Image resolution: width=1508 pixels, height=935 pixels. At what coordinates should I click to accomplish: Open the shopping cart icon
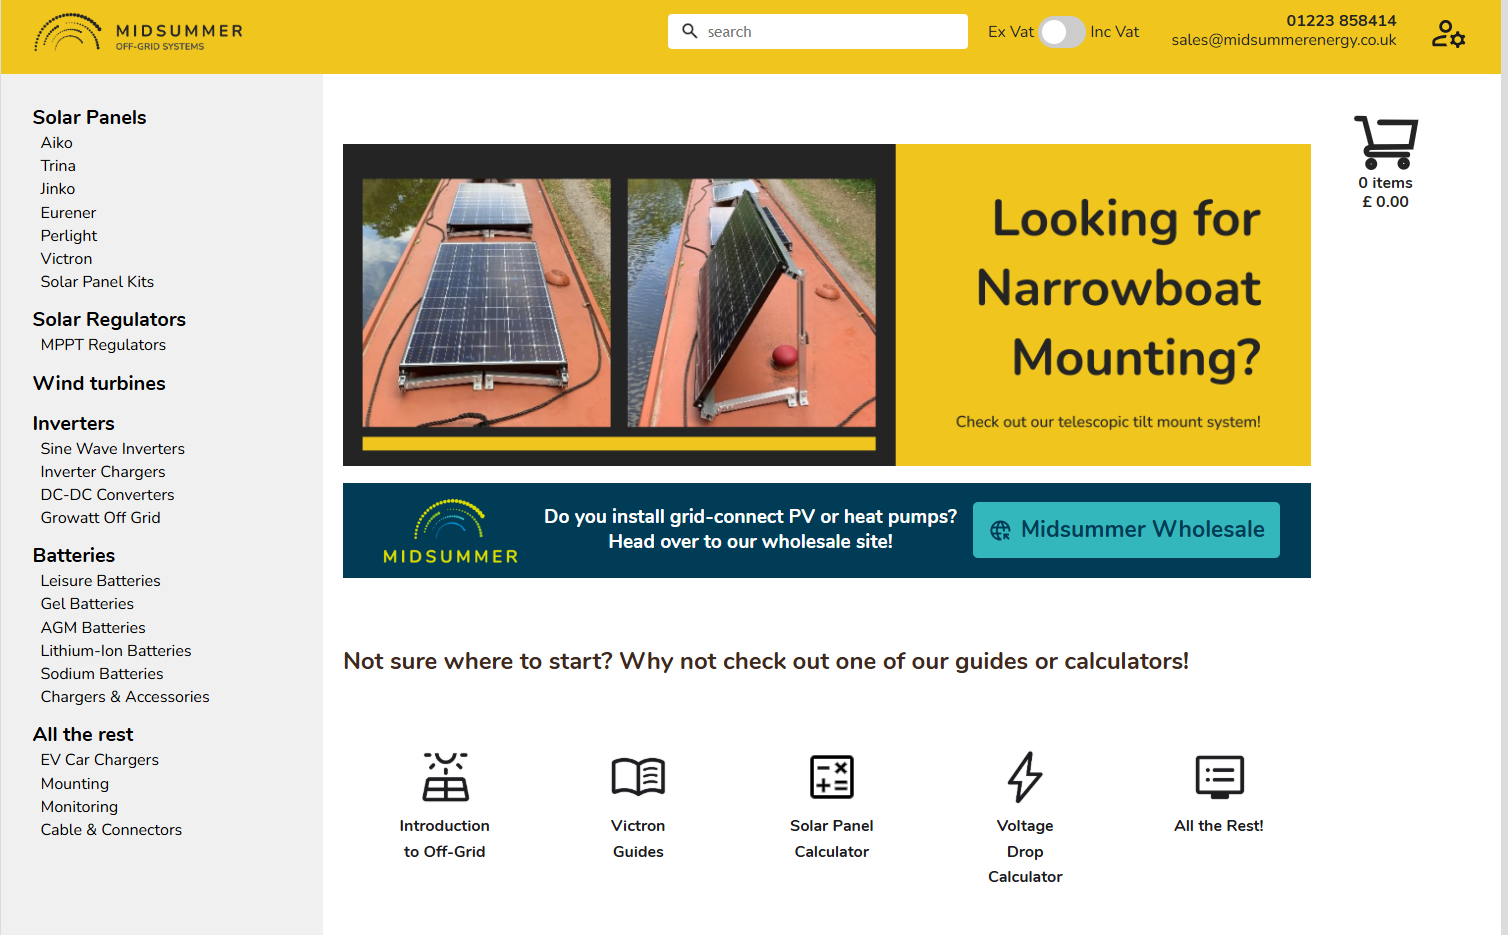point(1385,143)
